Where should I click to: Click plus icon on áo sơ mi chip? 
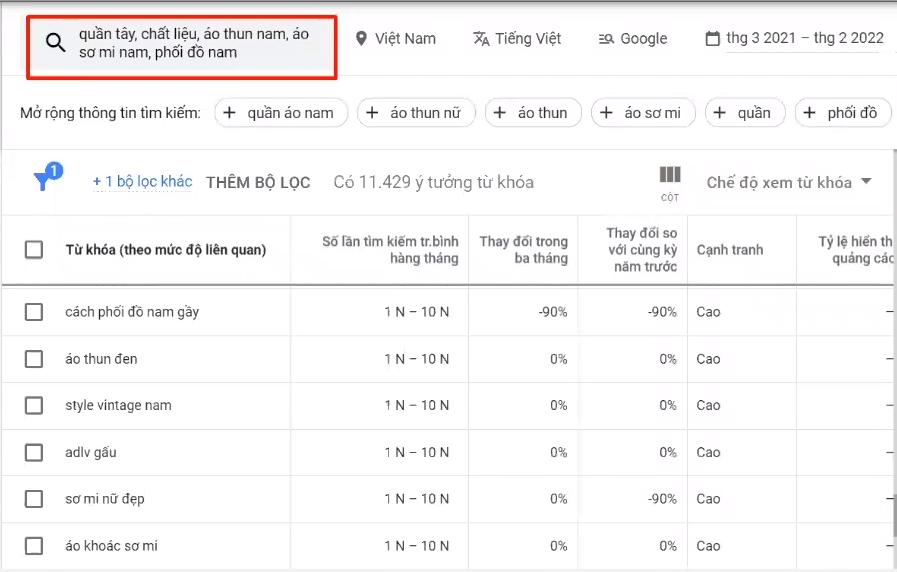point(606,113)
